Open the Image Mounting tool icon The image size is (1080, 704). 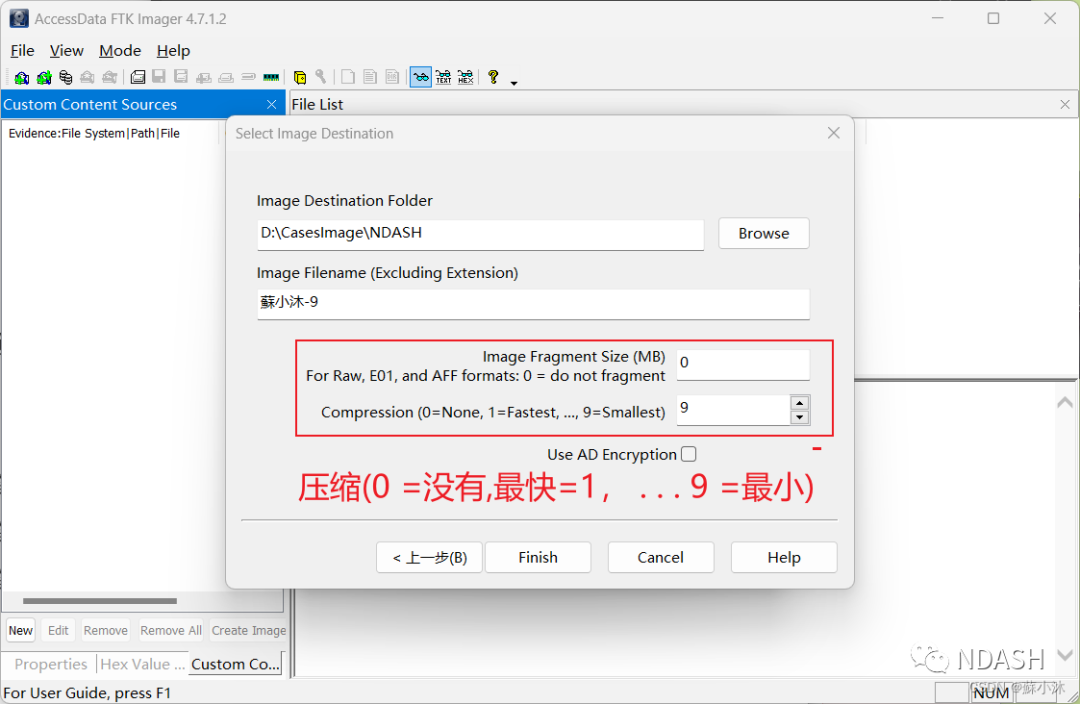click(x=65, y=77)
